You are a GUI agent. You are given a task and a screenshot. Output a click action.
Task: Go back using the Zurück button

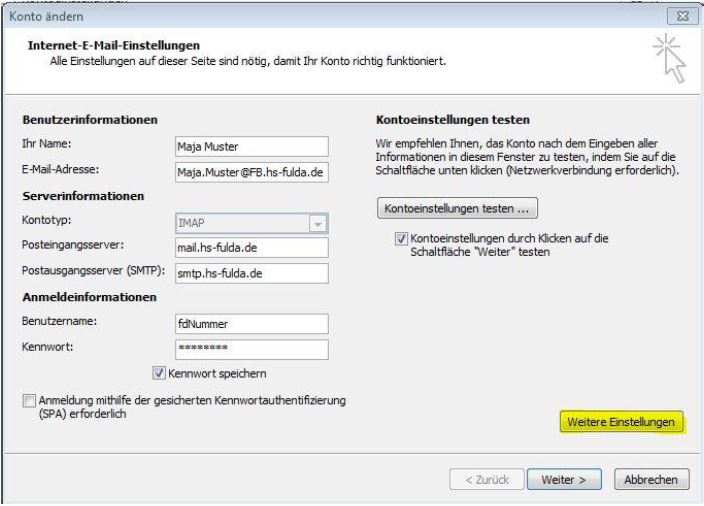485,479
